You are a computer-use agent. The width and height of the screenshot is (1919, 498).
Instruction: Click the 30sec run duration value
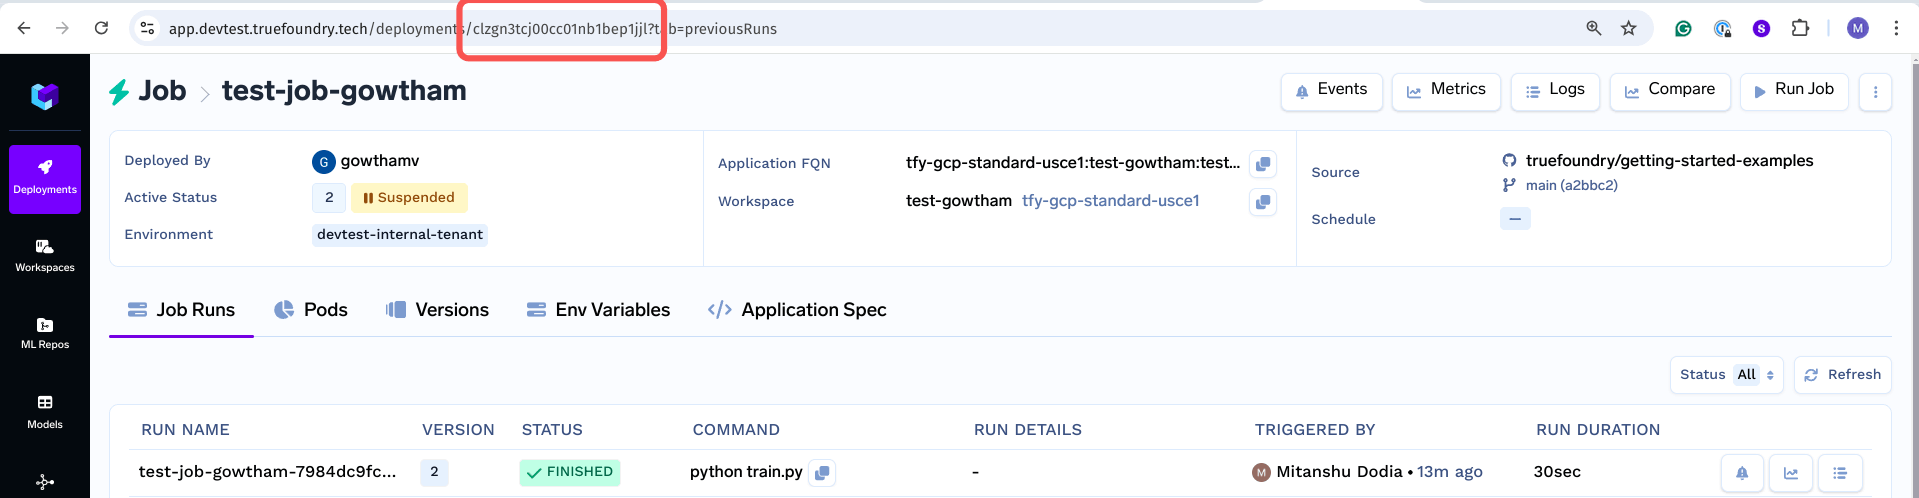click(x=1557, y=472)
